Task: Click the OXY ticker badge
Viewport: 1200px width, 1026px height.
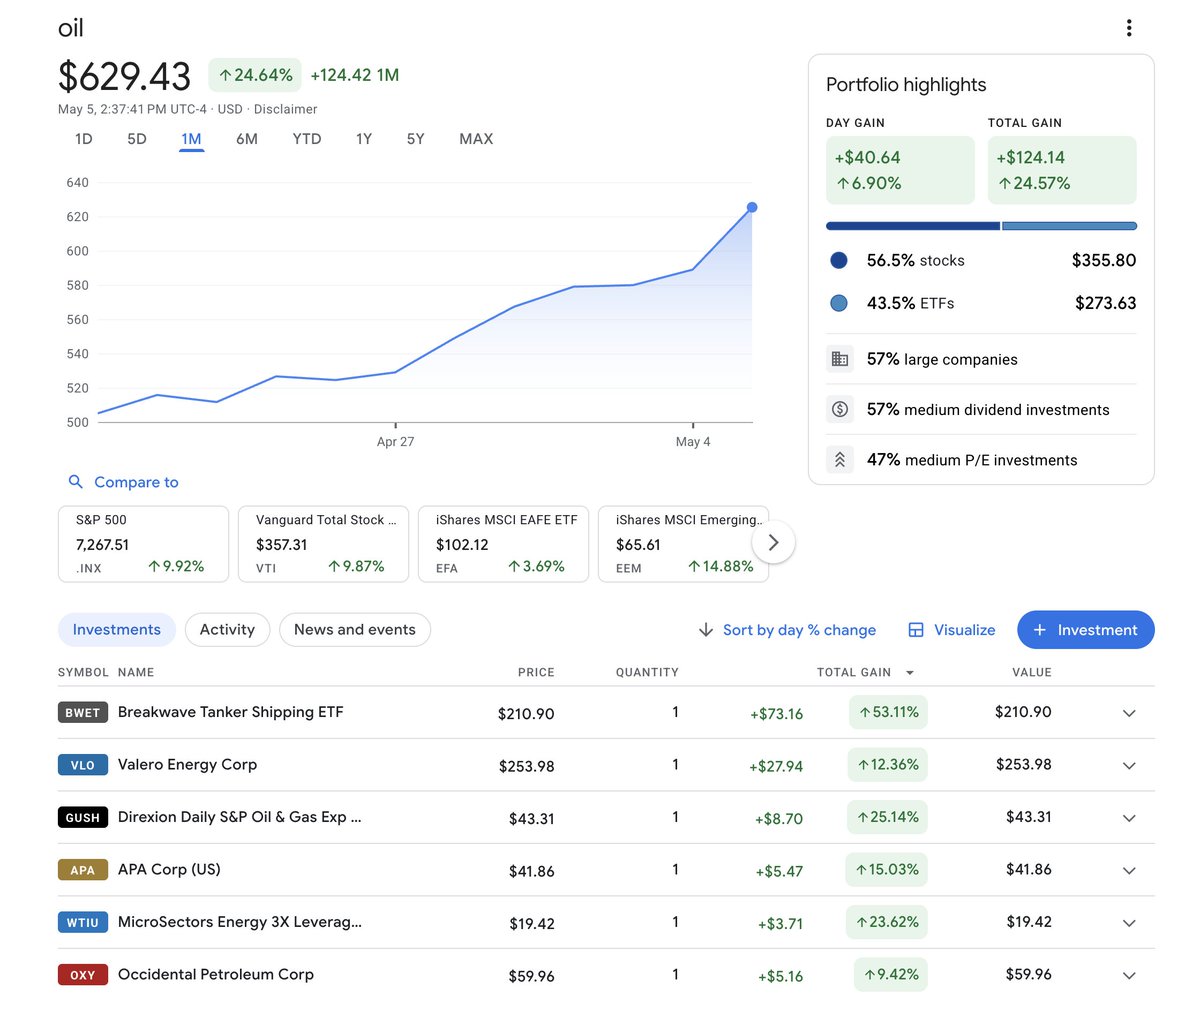Action: point(83,975)
